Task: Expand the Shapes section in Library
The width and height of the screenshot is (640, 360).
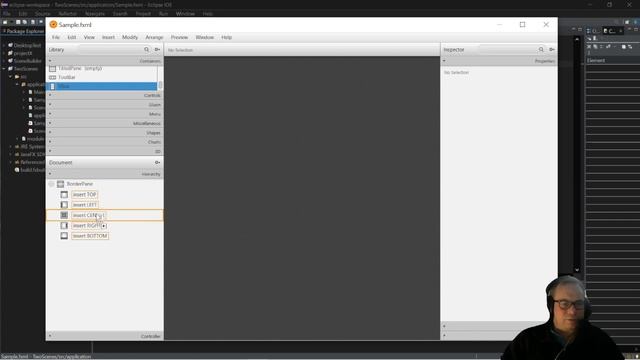Action: 105,133
